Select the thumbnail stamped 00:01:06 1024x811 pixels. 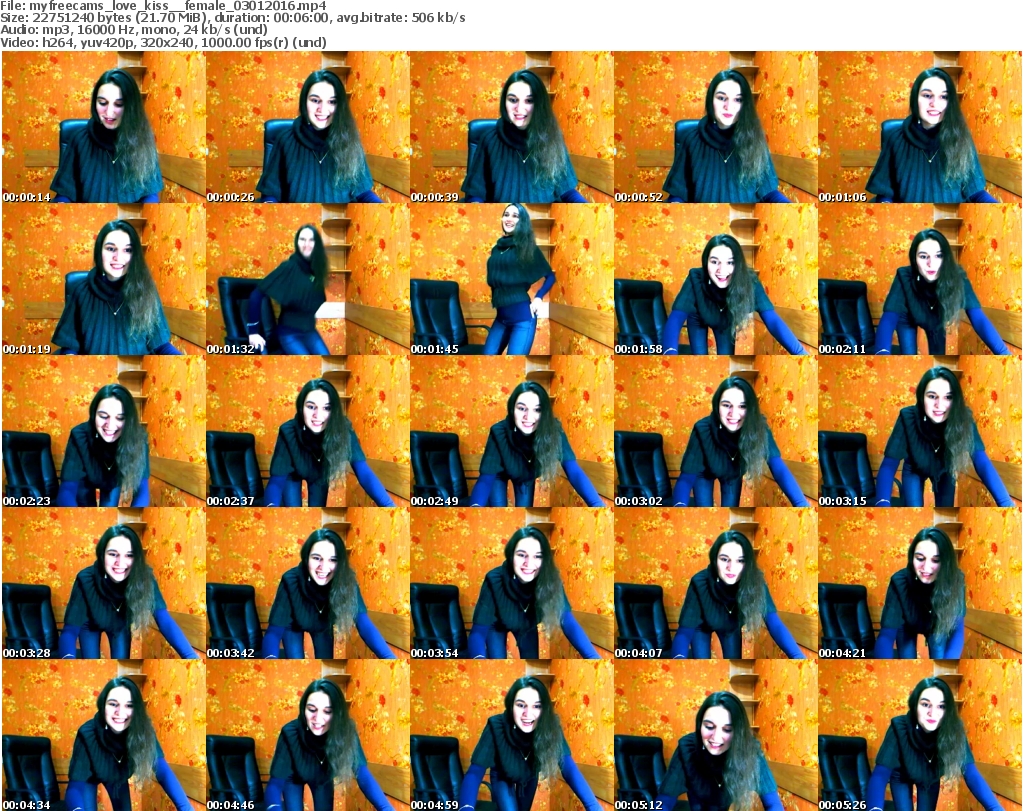pyautogui.click(x=920, y=127)
